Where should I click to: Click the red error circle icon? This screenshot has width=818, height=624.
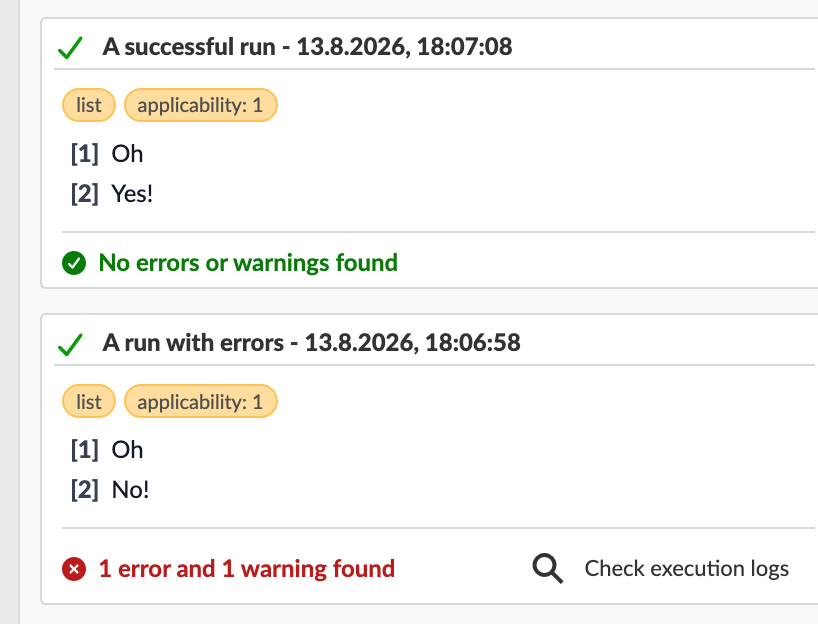click(74, 569)
